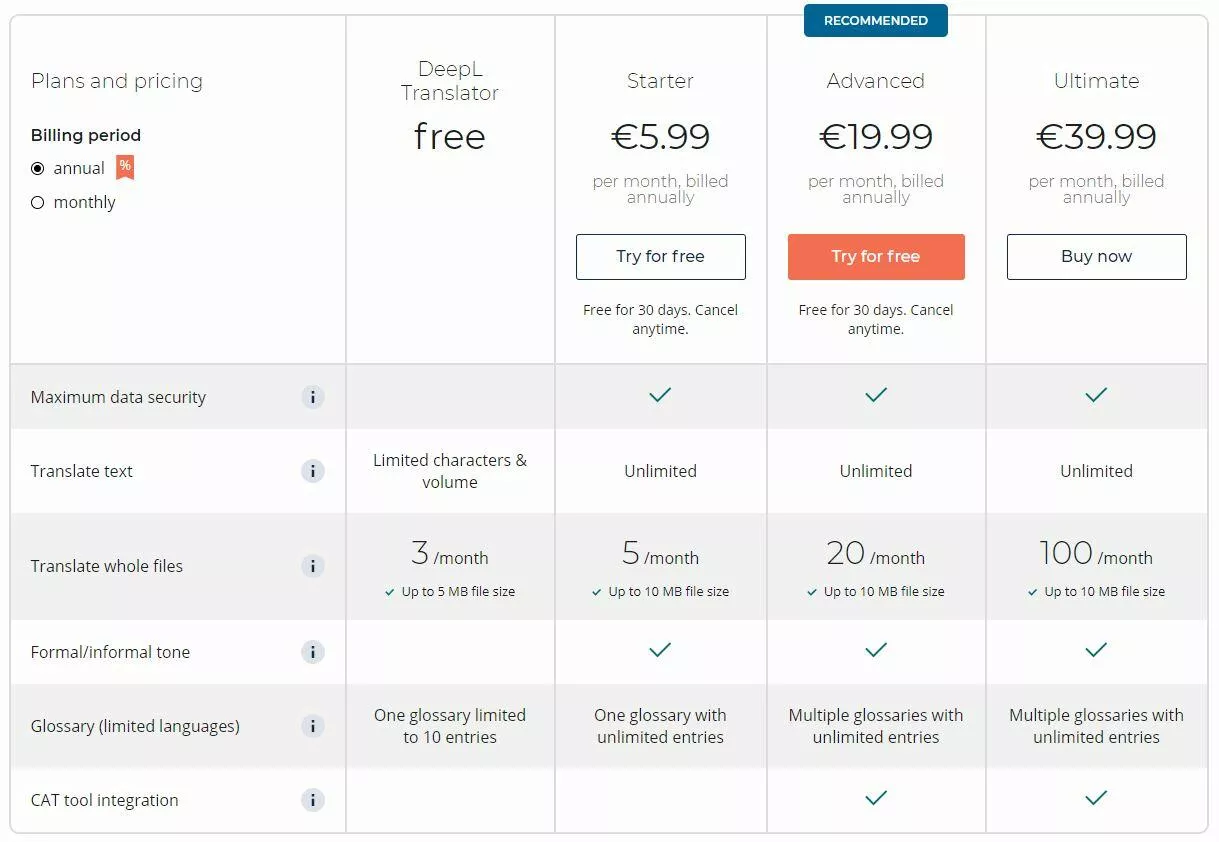Click Try for free under Starter plan
Screen dimensions: 1219x842
coord(661,257)
